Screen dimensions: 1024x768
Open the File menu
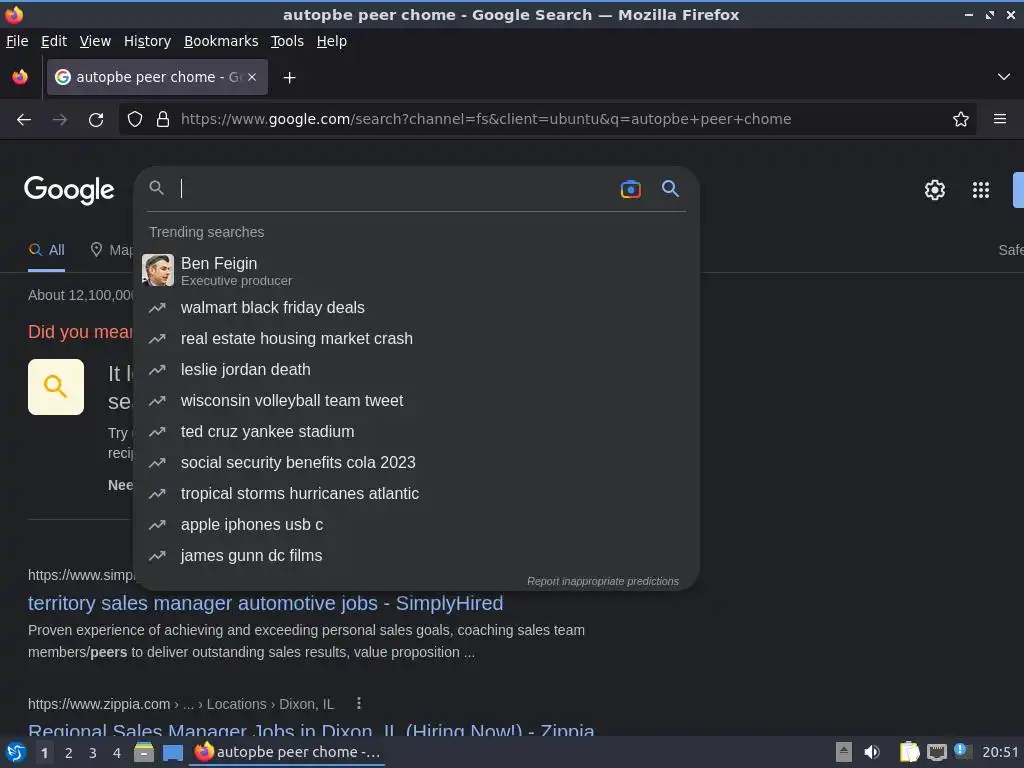17,41
